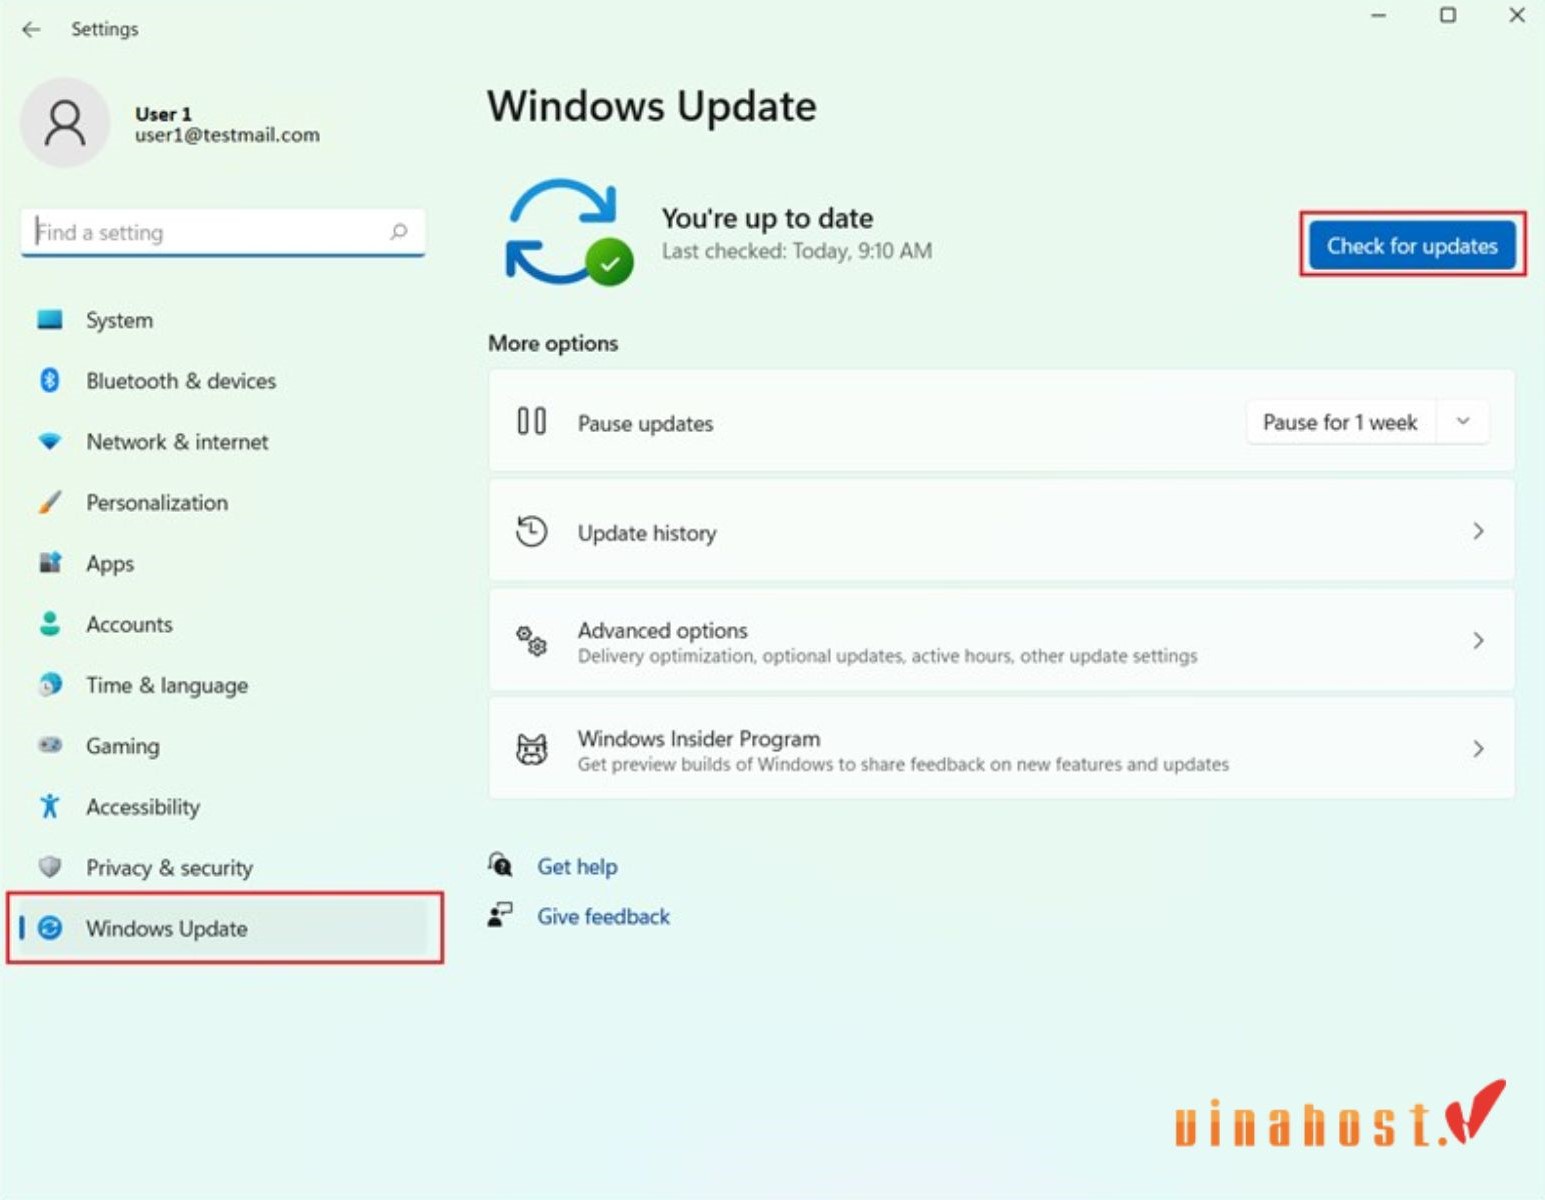Screen dimensions: 1545x1200
Task: Click the User 1 name text
Action: [x=163, y=114]
